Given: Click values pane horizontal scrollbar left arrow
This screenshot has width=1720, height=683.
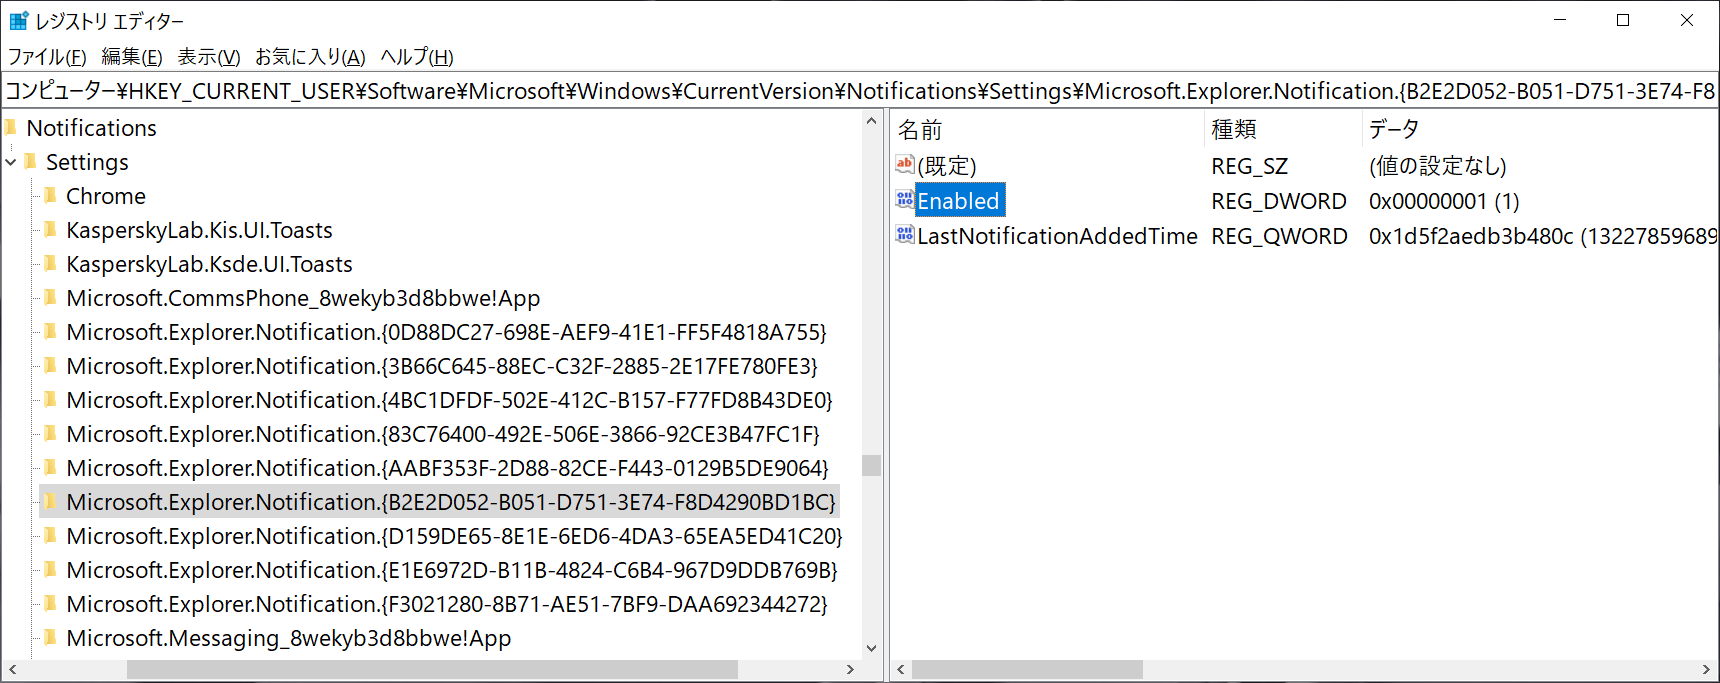Looking at the screenshot, I should [x=901, y=669].
